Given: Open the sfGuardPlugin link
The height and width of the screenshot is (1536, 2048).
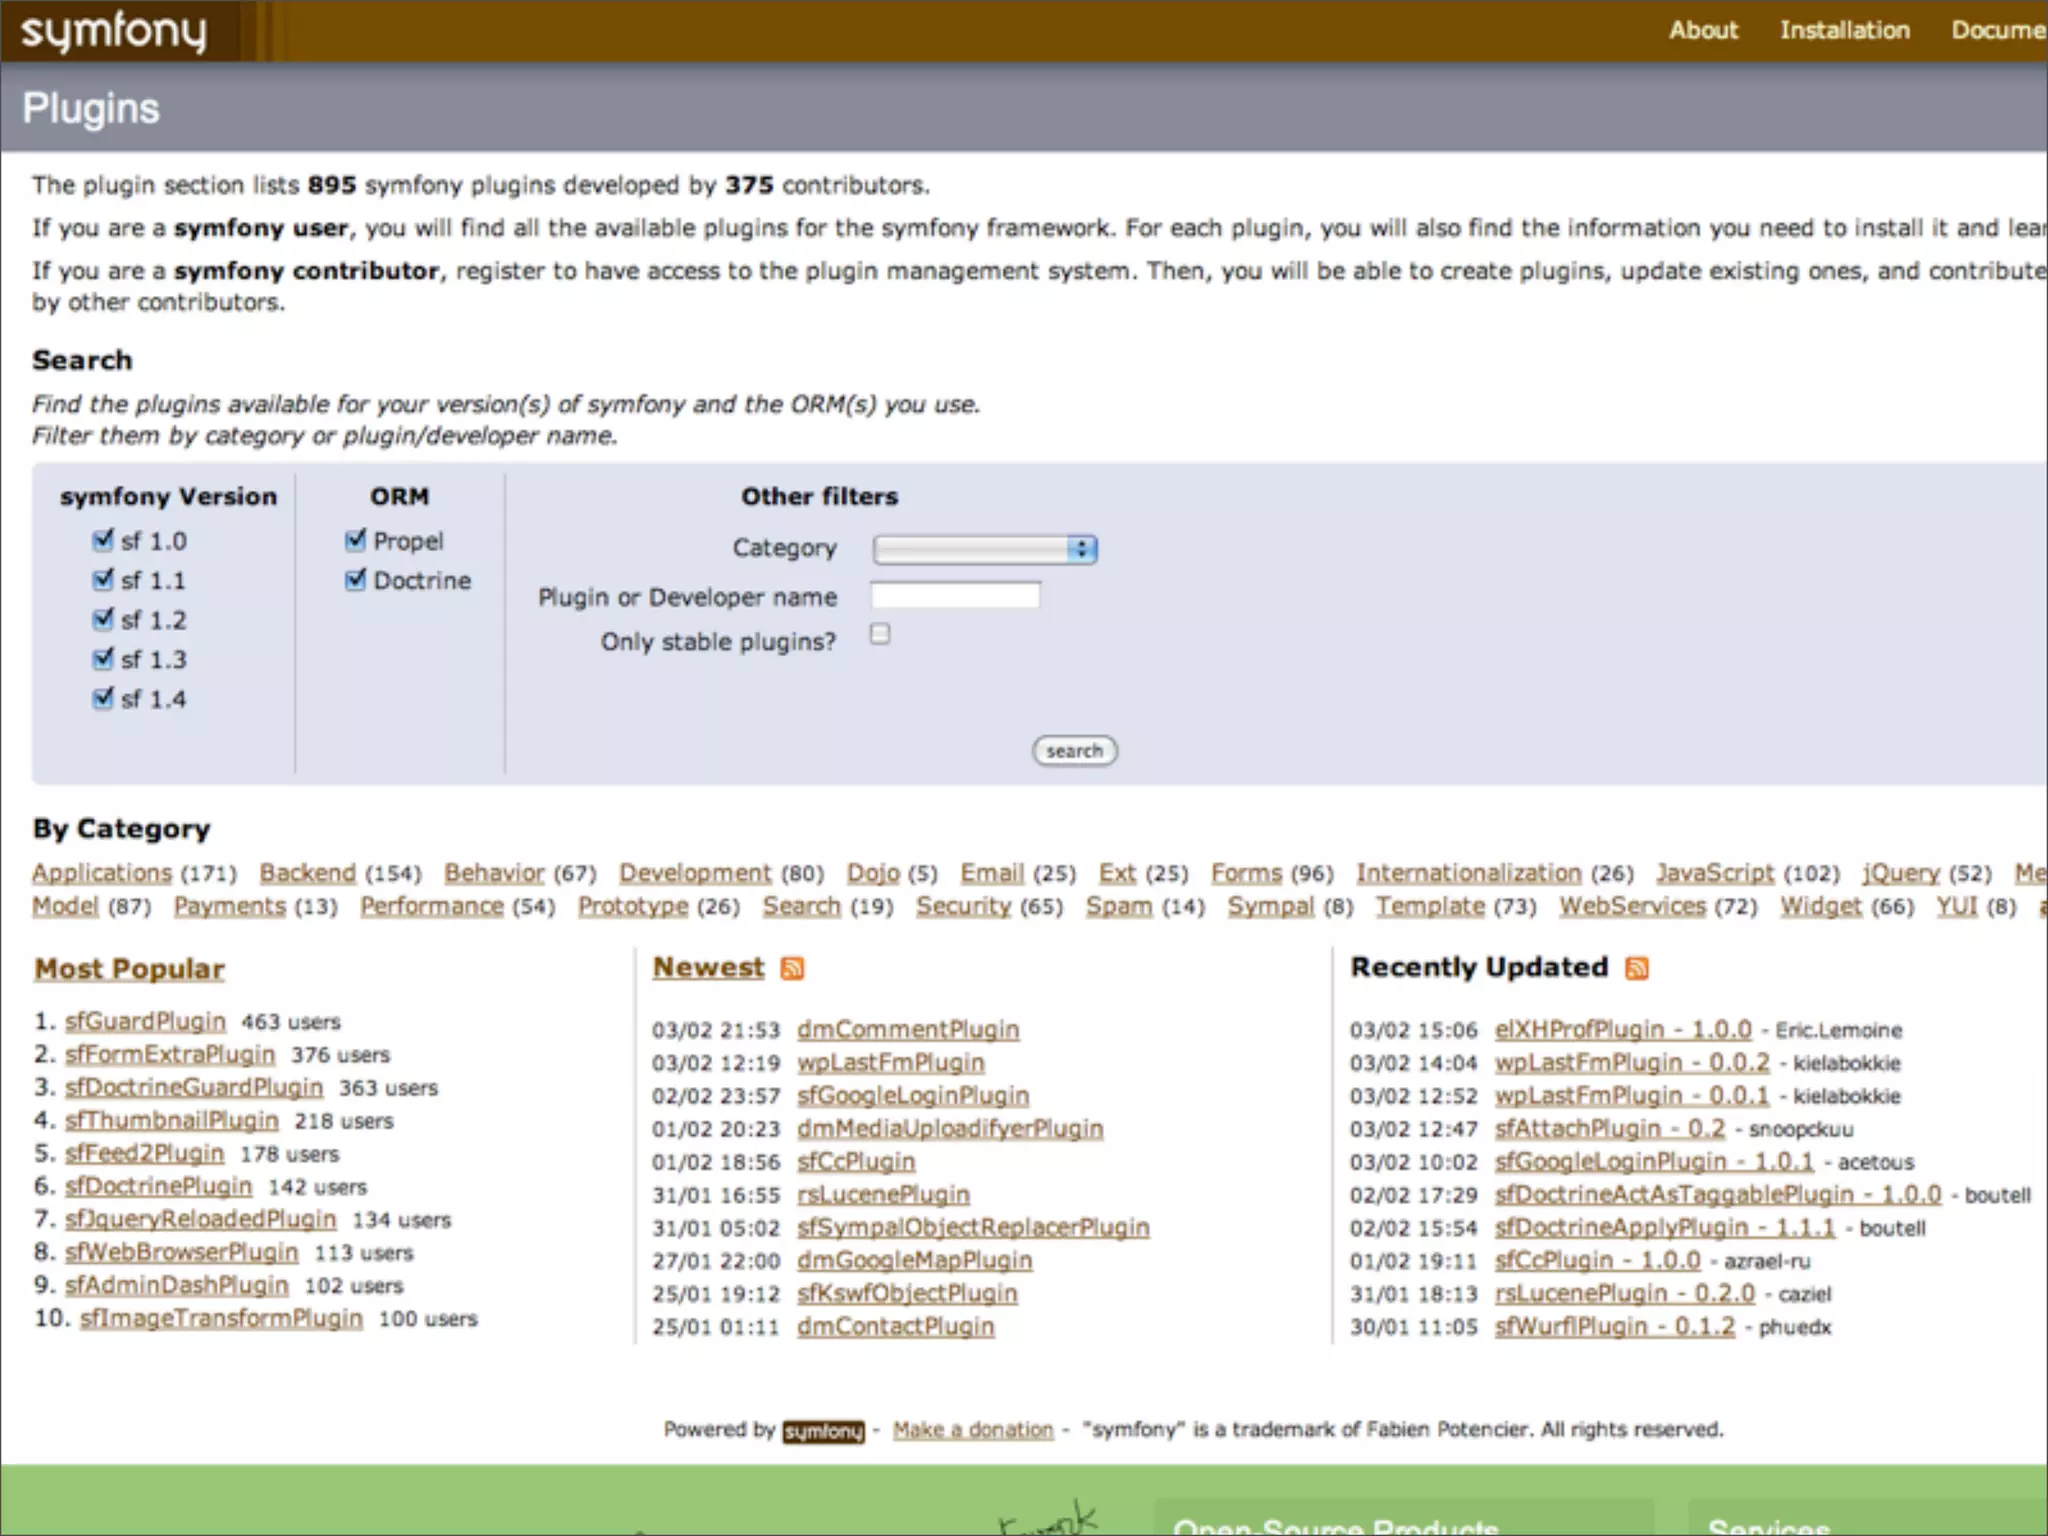Looking at the screenshot, I should 145,1021.
